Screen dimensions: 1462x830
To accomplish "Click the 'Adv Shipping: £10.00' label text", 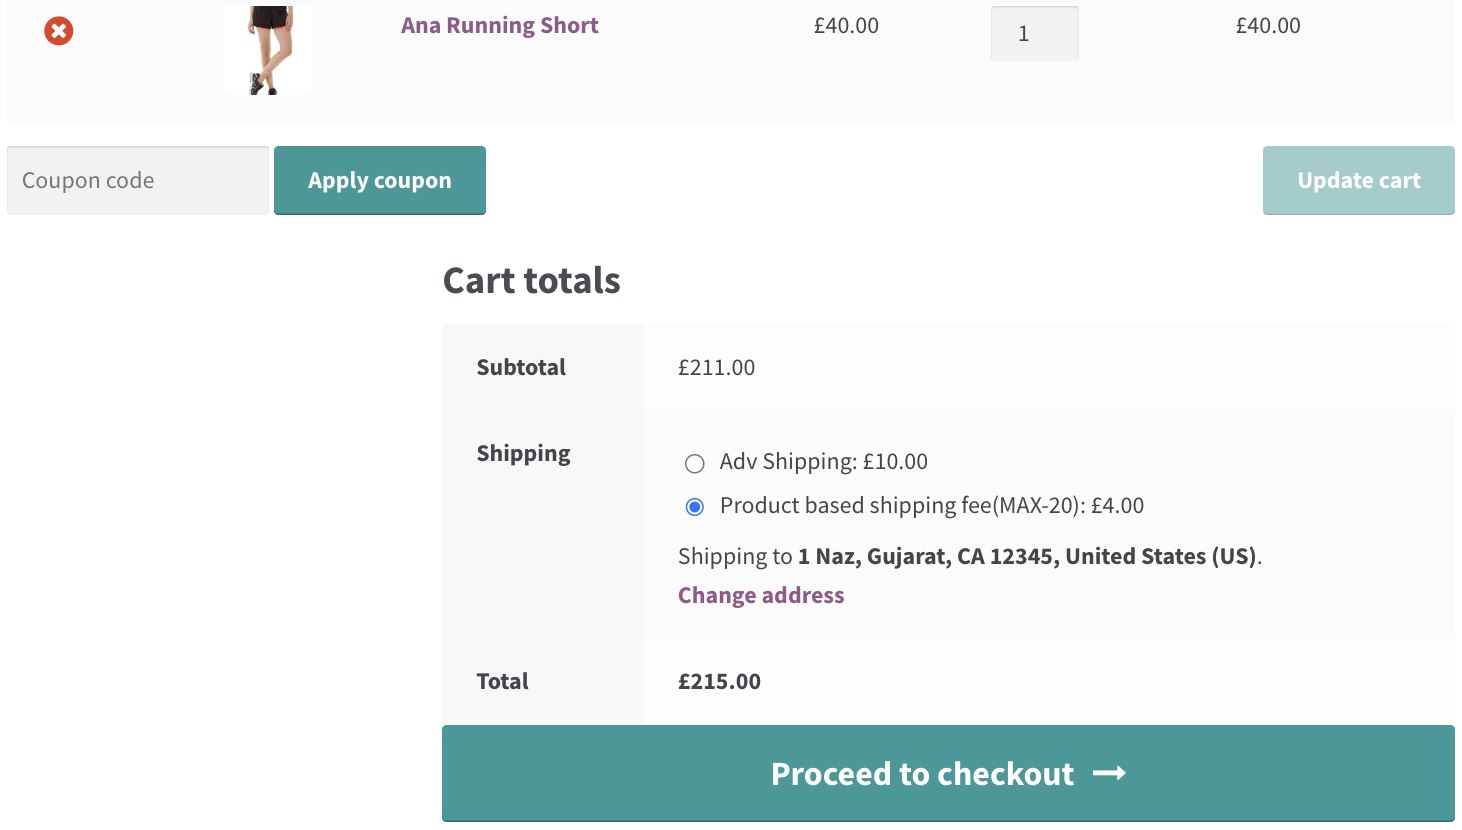I will coord(823,462).
